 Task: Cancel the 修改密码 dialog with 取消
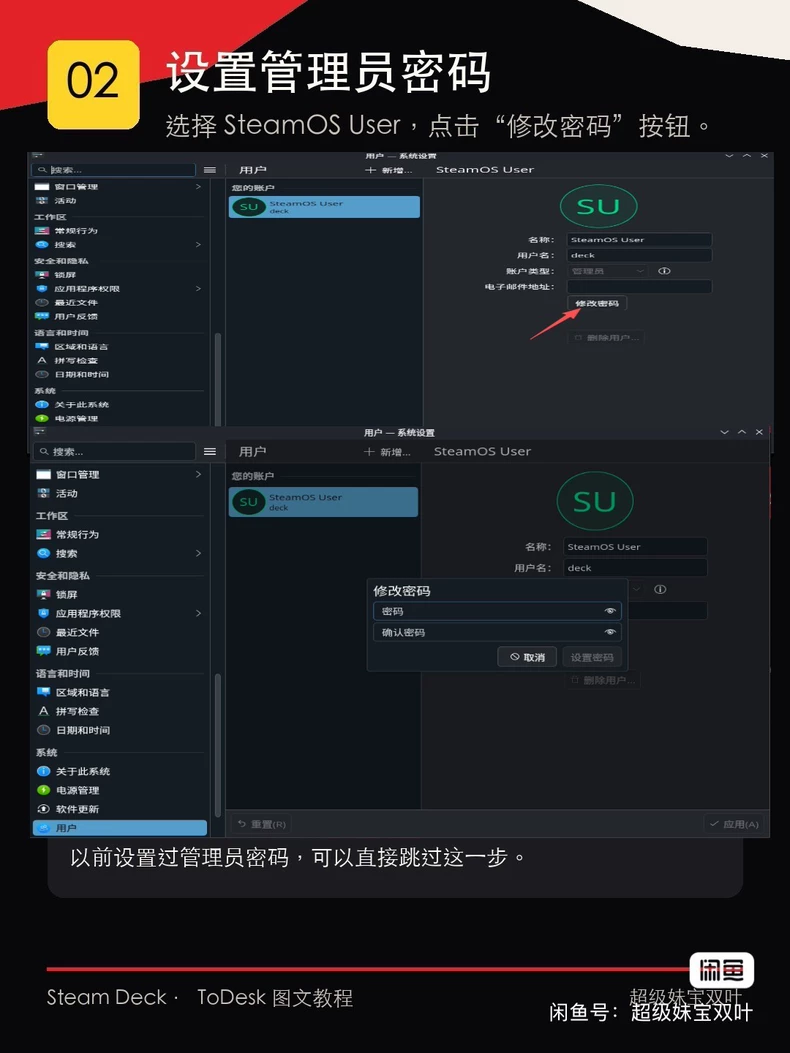point(527,657)
